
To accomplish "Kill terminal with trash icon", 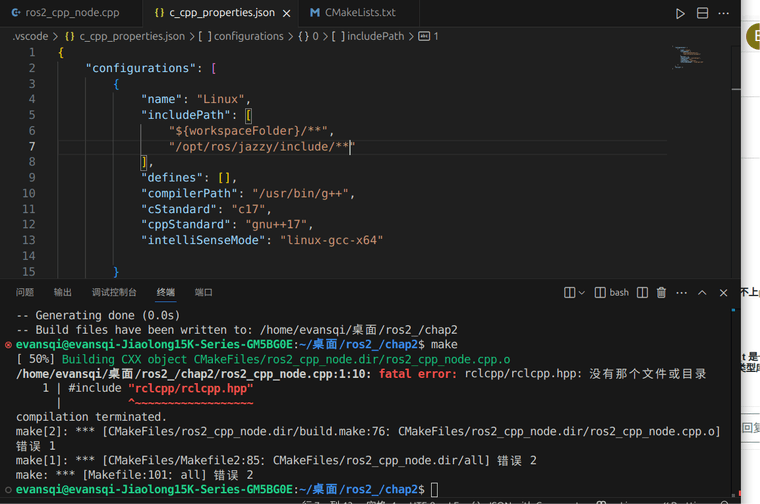I will 661,293.
